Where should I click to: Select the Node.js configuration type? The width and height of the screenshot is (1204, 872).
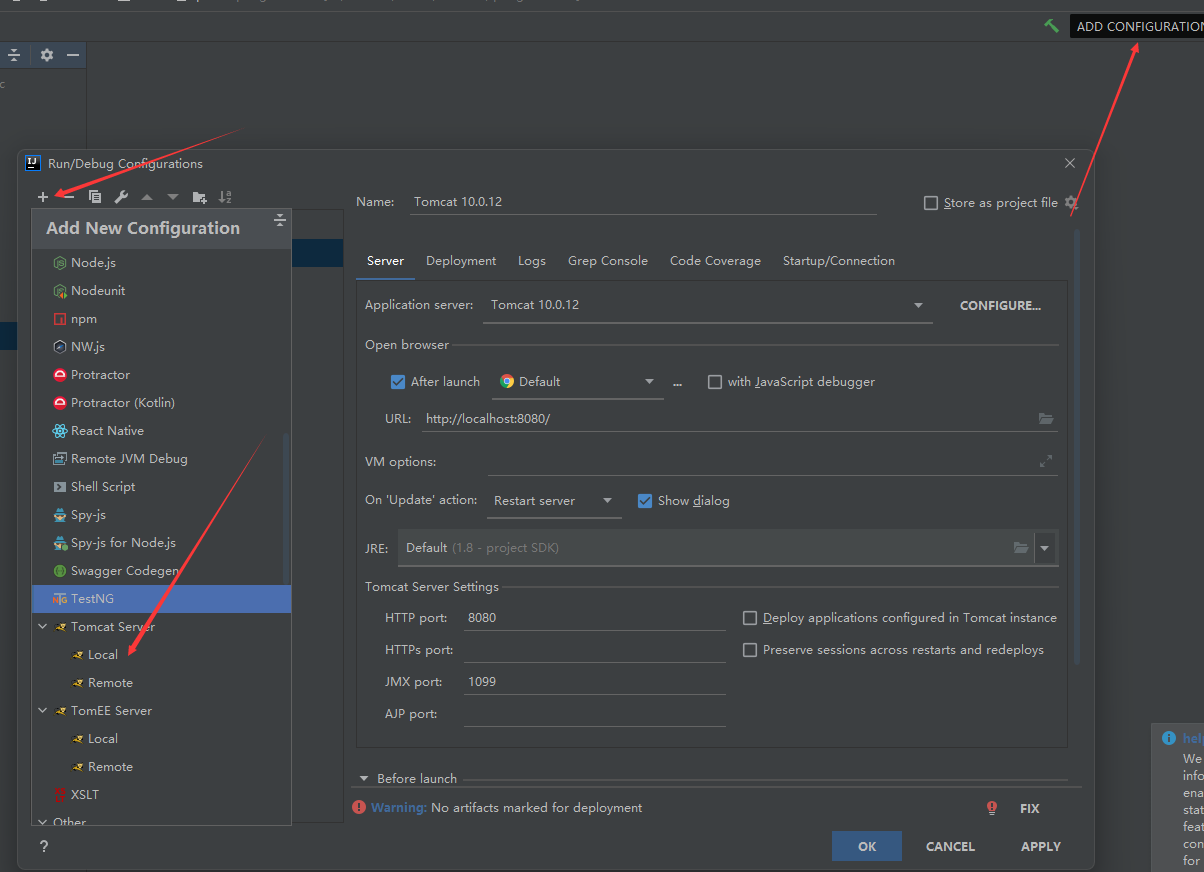coord(161,263)
